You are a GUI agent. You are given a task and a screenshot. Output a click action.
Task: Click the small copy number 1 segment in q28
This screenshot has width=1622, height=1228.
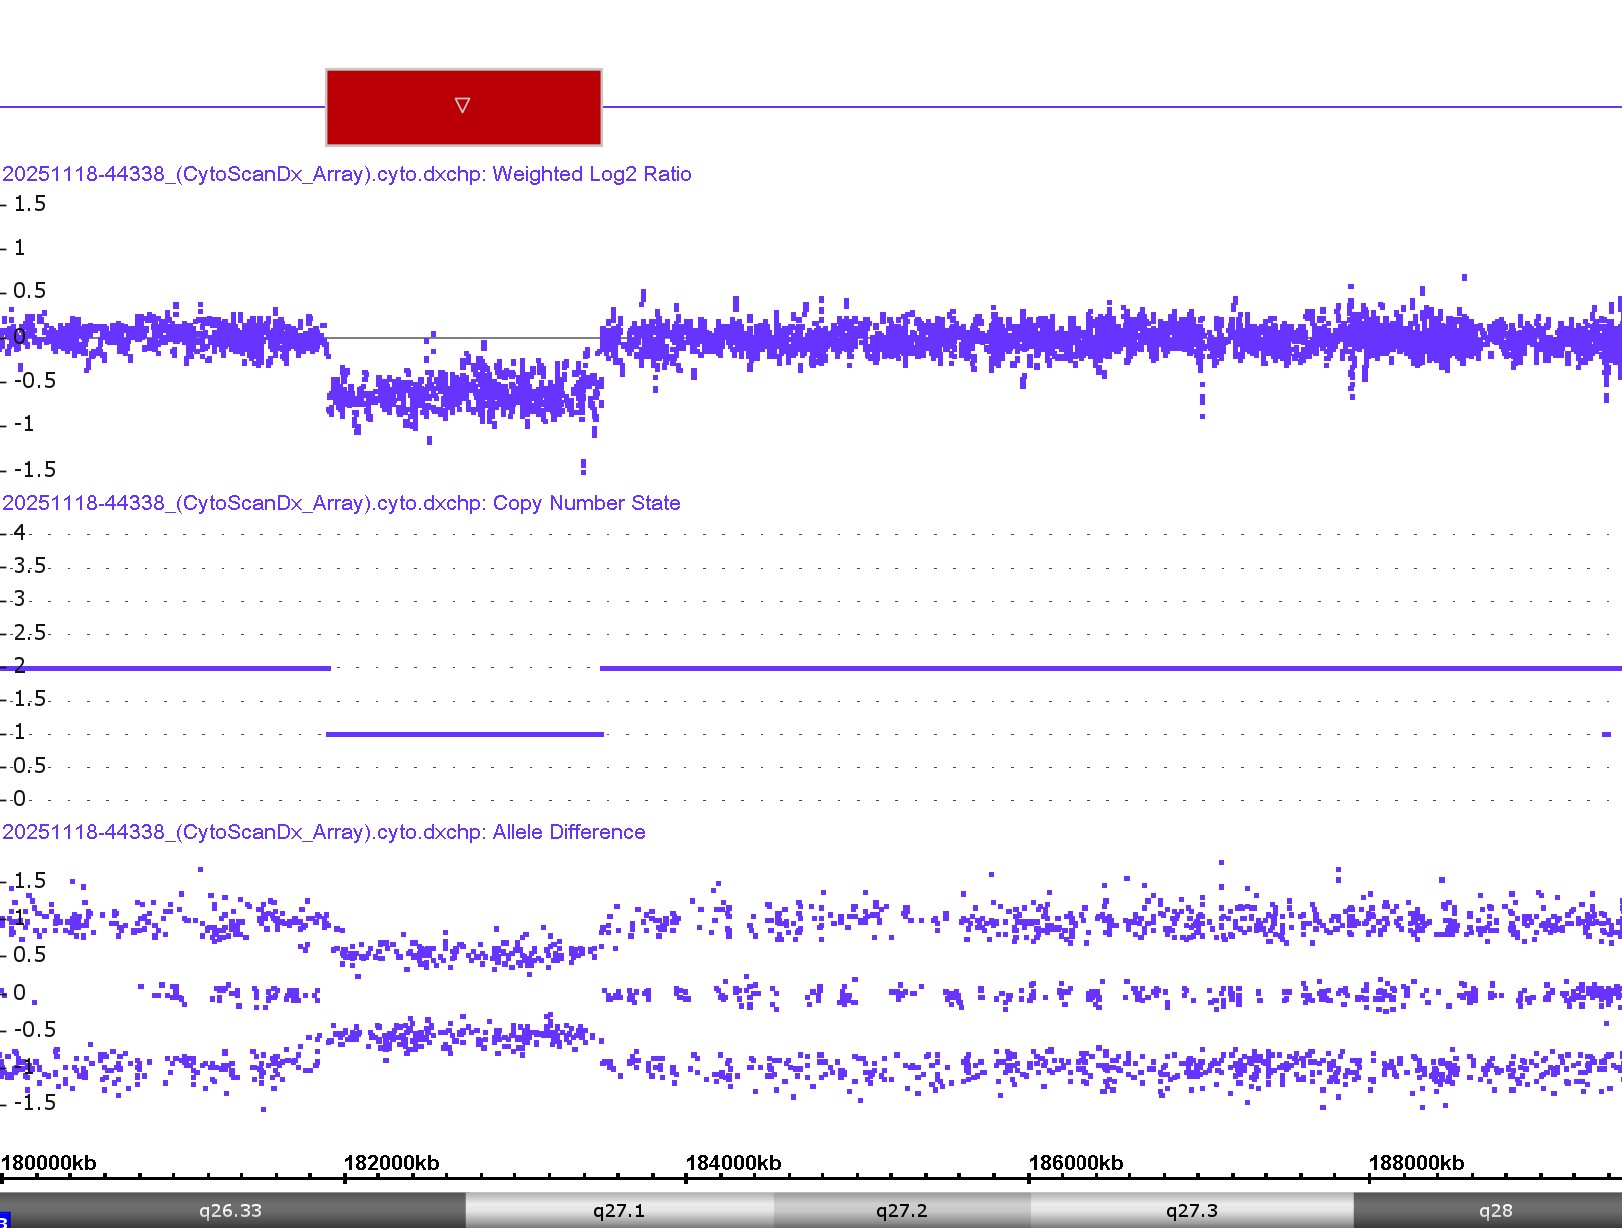pos(1606,734)
